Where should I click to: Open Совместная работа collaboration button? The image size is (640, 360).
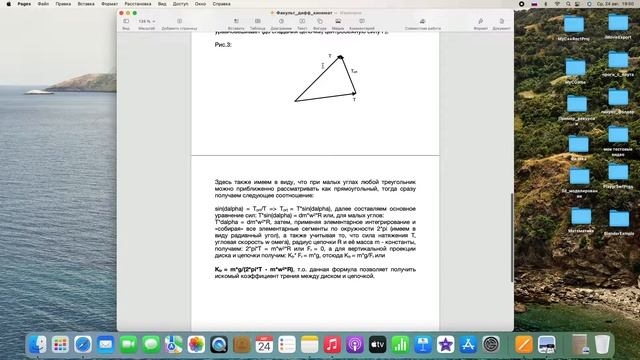422,21
